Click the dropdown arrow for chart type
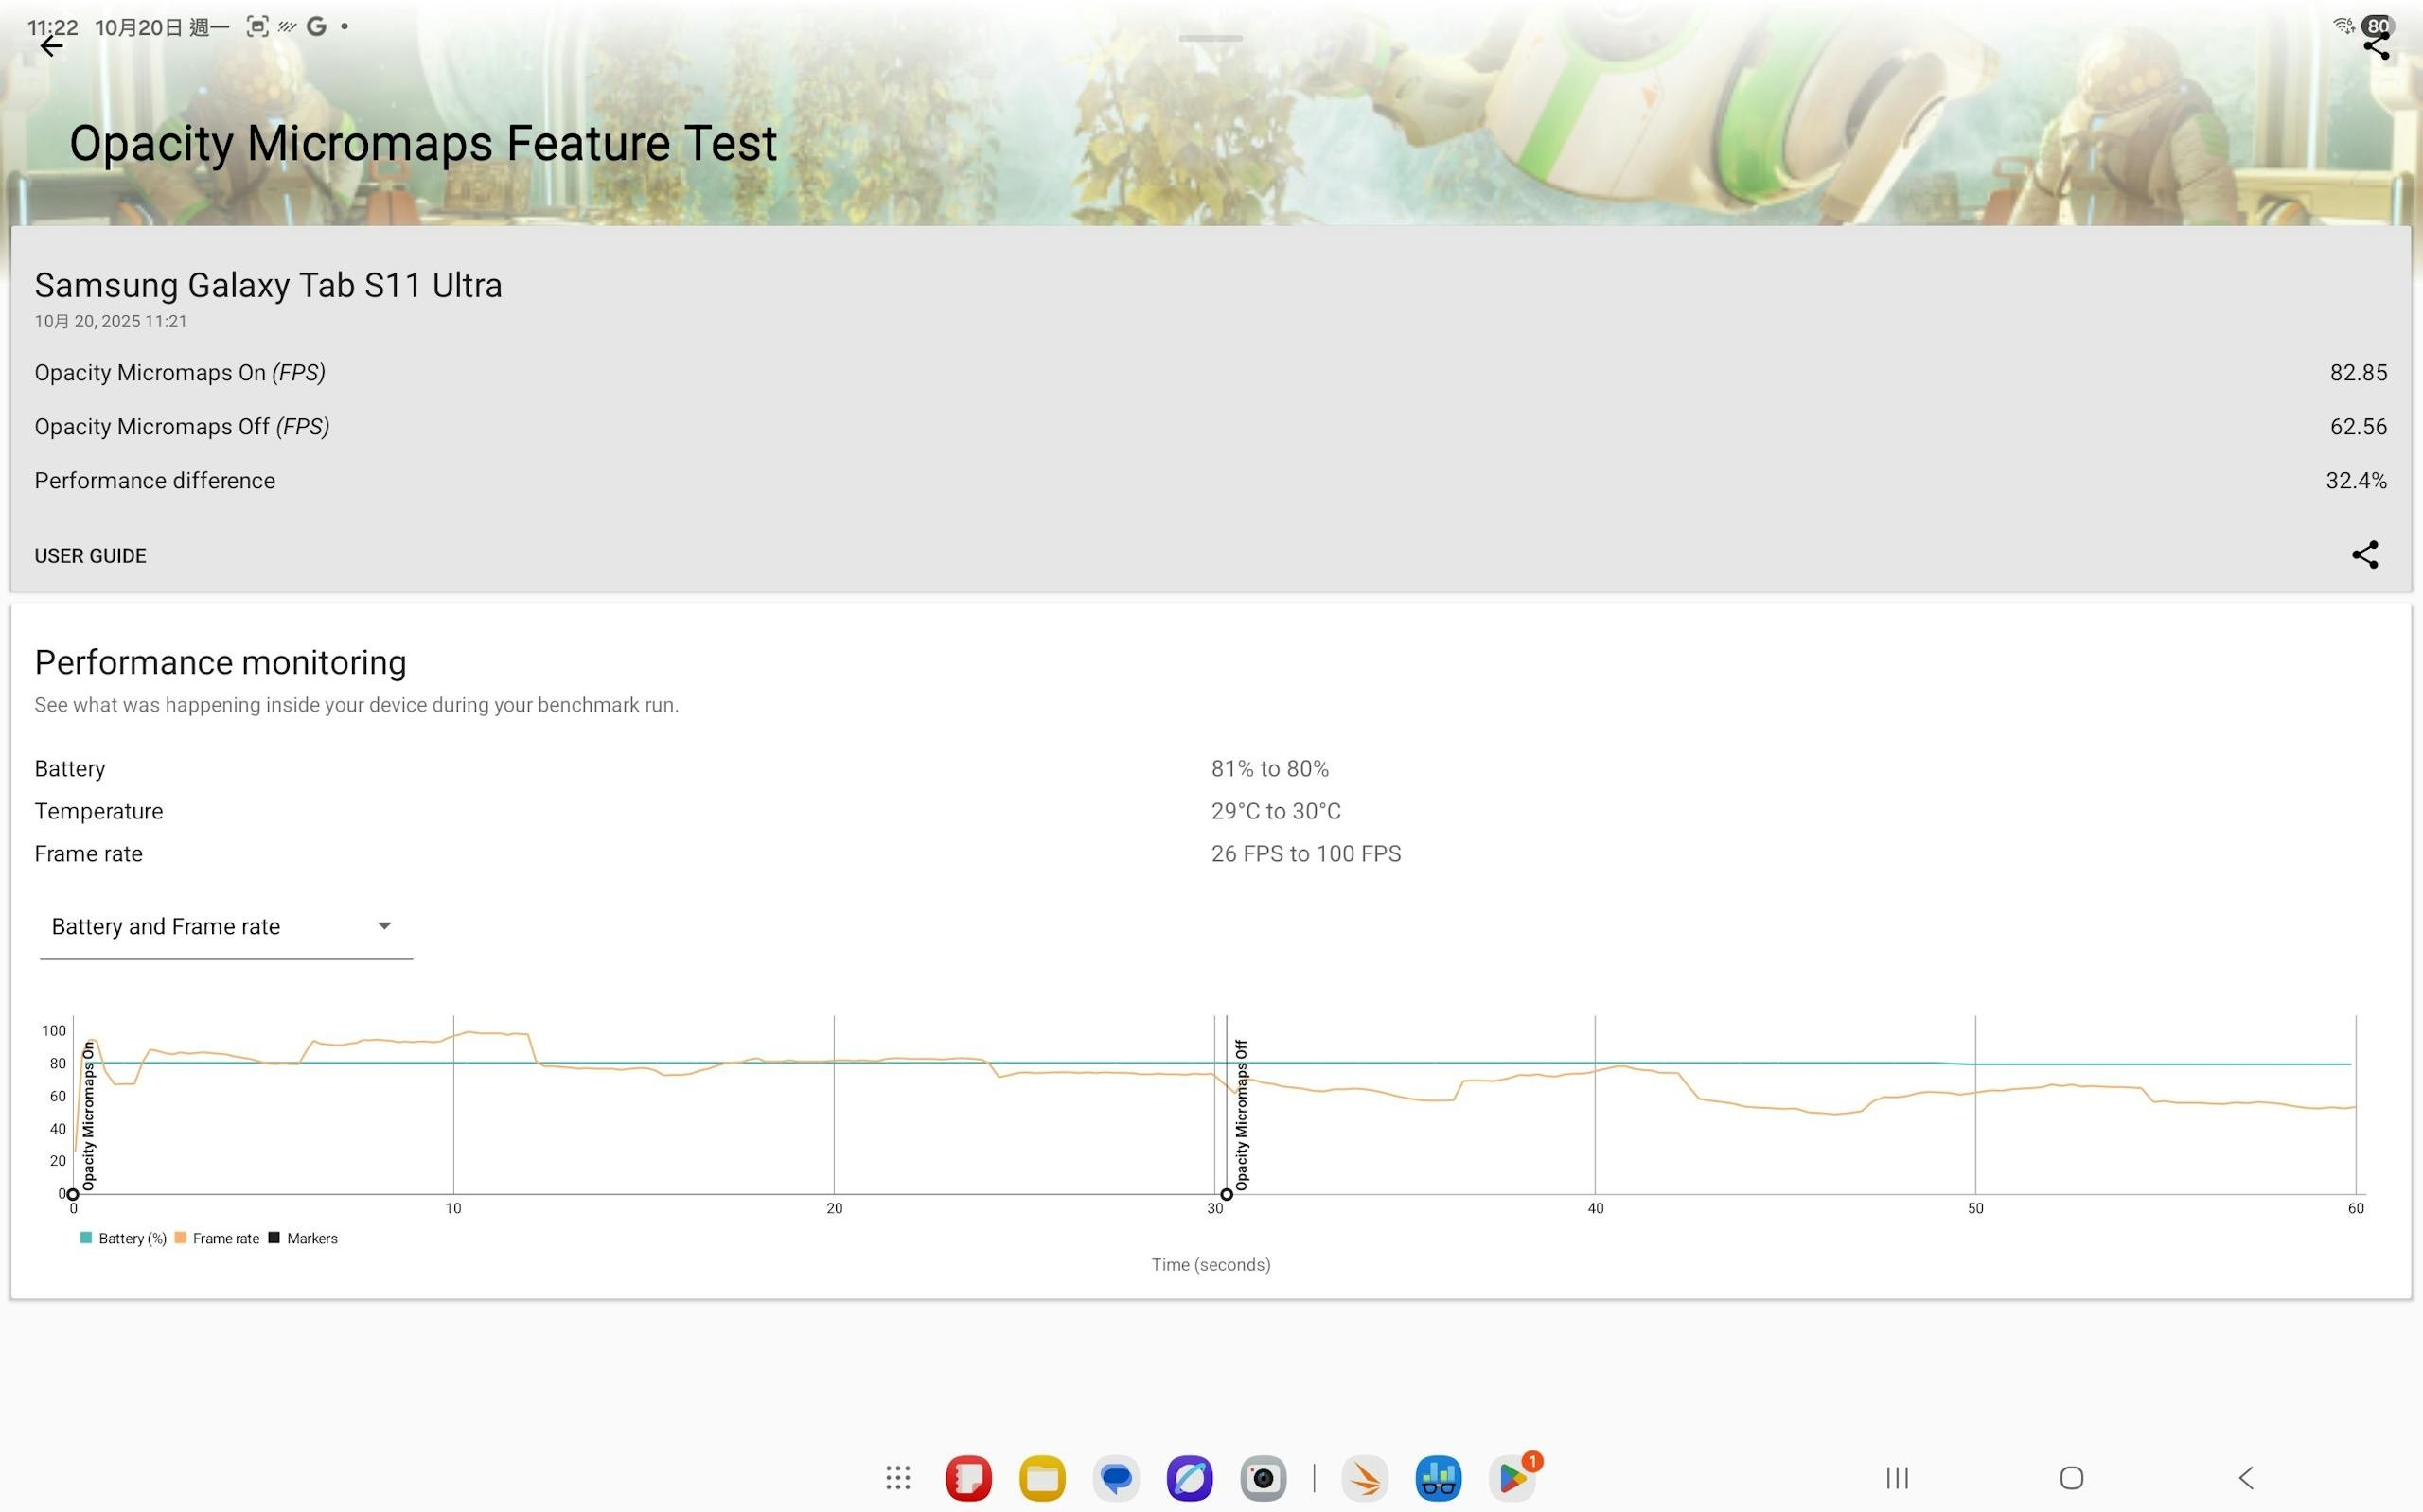Screen dimensions: 2423x1512 (384, 926)
